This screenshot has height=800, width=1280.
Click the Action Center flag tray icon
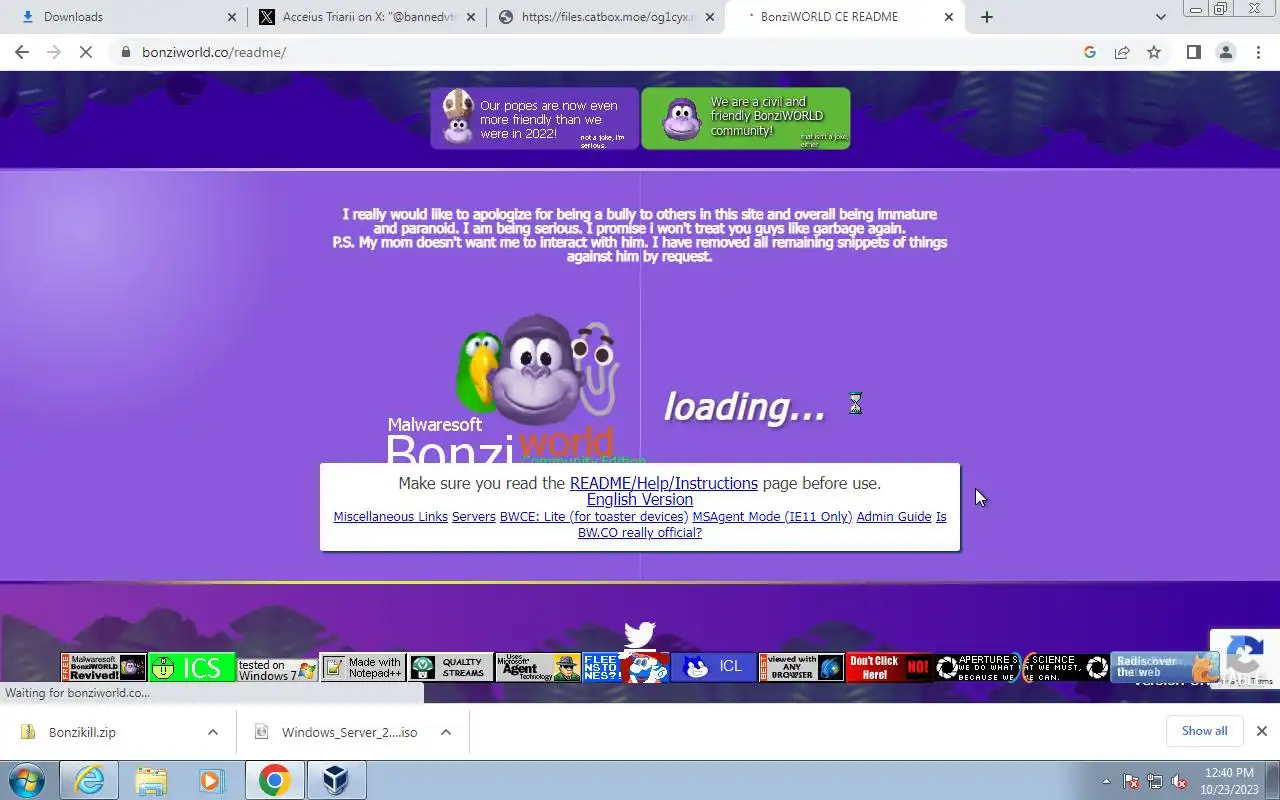click(x=1131, y=782)
